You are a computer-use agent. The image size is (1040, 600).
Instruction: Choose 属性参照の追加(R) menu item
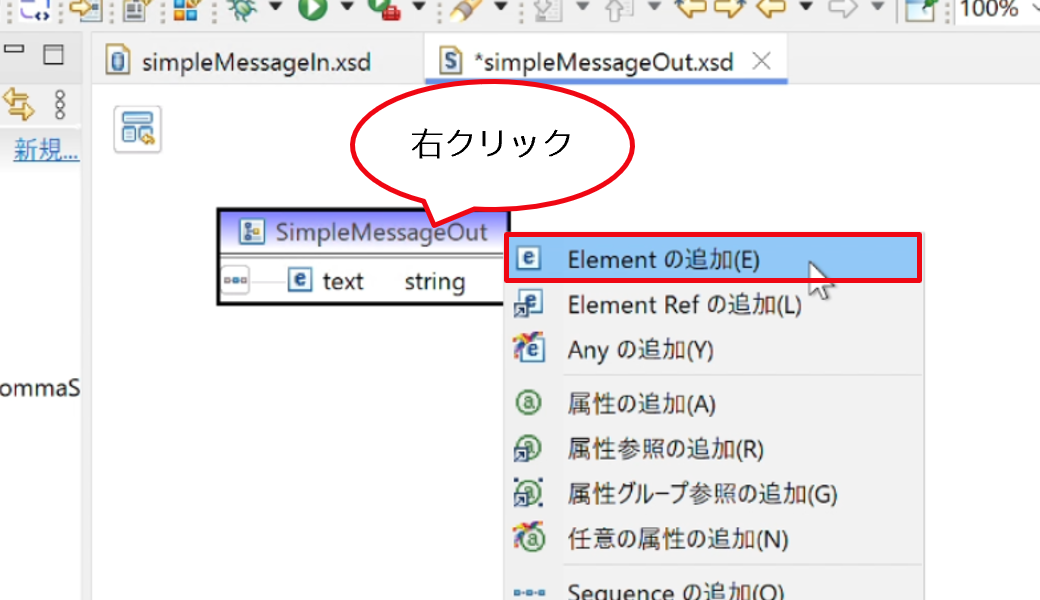coord(713,449)
